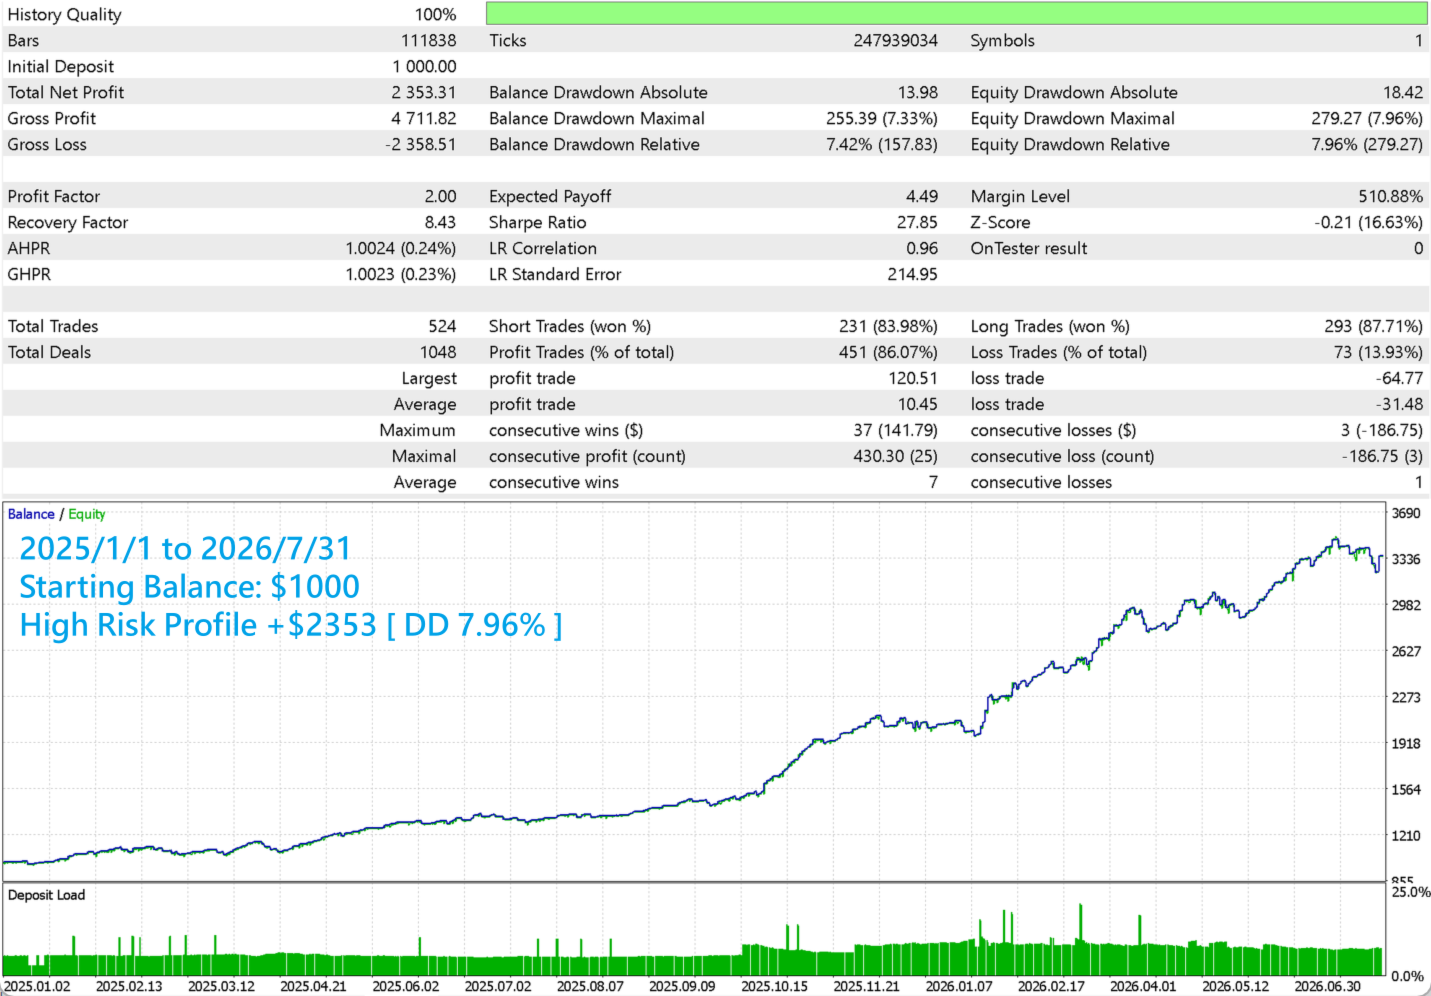
Task: Click Average loss trade value -31.48
Action: 1399,405
